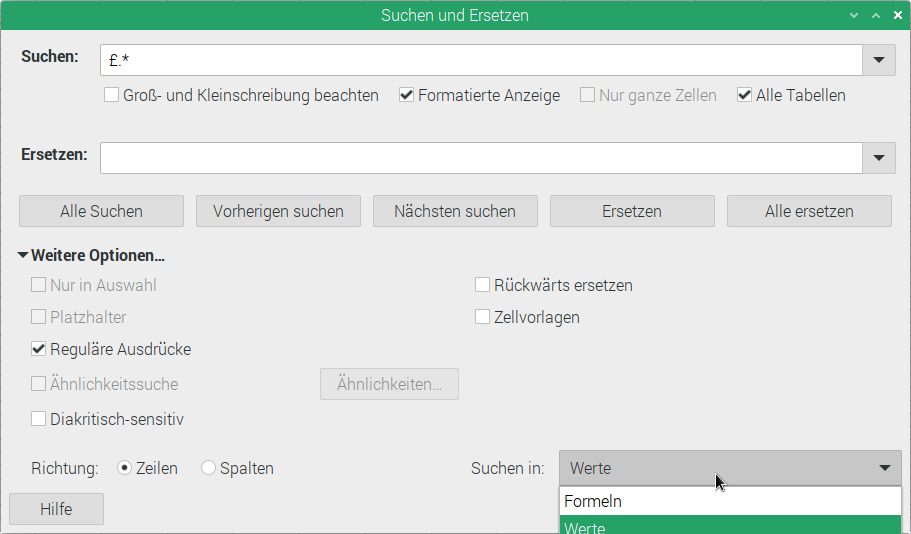Open Hilfe for this dialog

[56, 509]
